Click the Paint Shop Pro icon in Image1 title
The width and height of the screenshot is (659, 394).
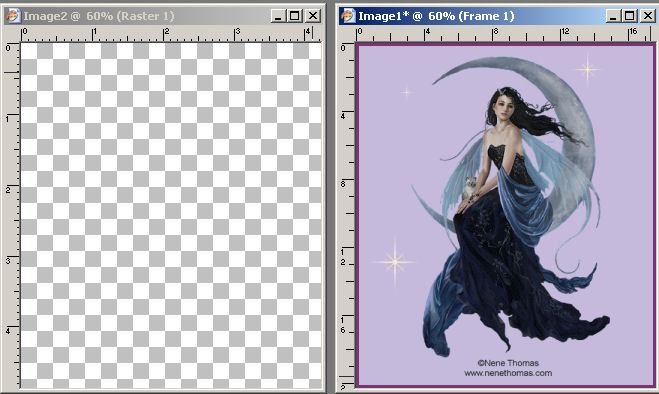point(348,16)
